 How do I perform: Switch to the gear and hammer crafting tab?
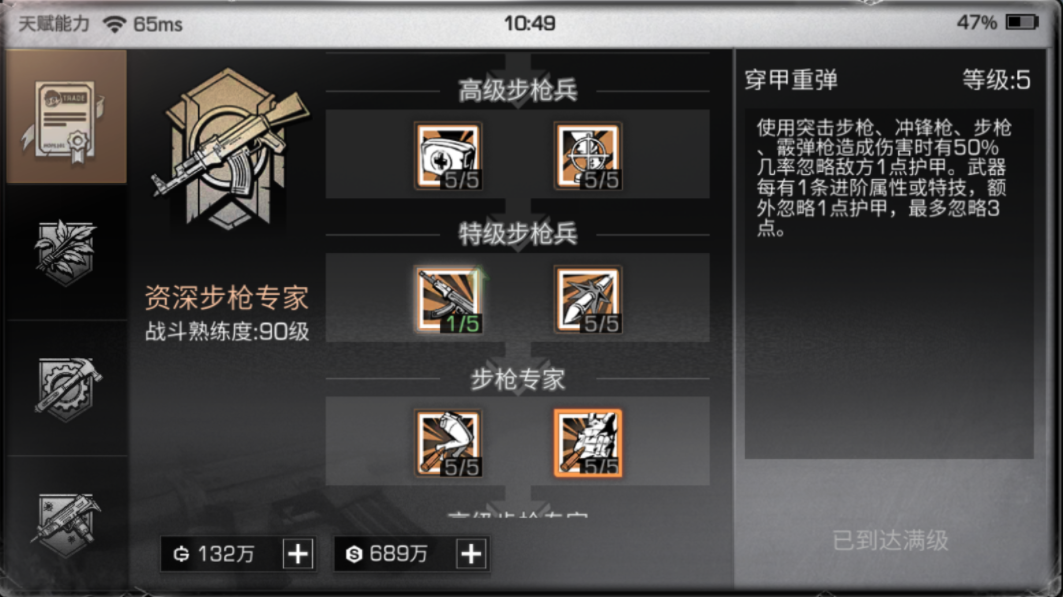(x=66, y=388)
